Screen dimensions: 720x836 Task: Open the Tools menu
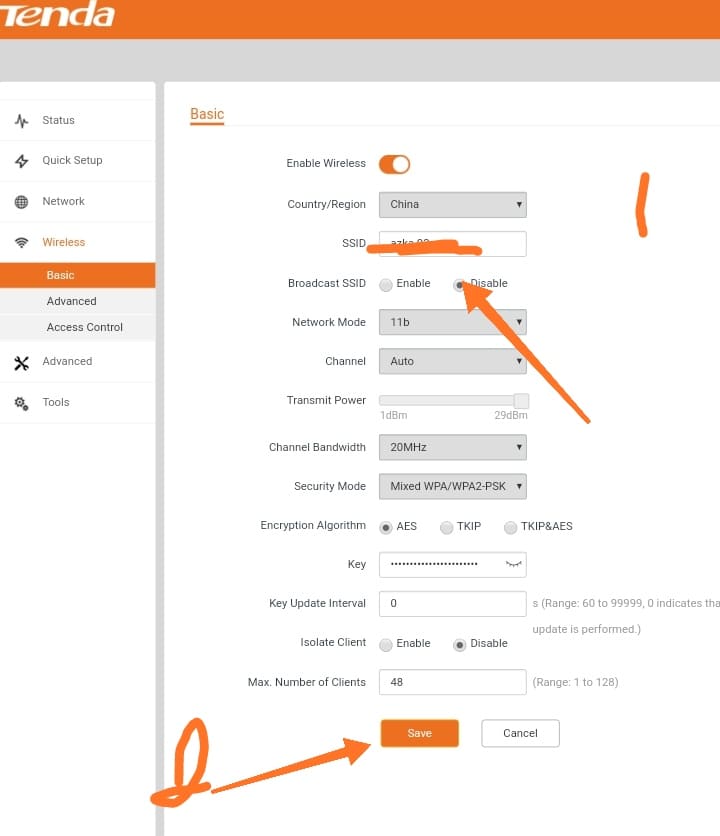[77, 403]
